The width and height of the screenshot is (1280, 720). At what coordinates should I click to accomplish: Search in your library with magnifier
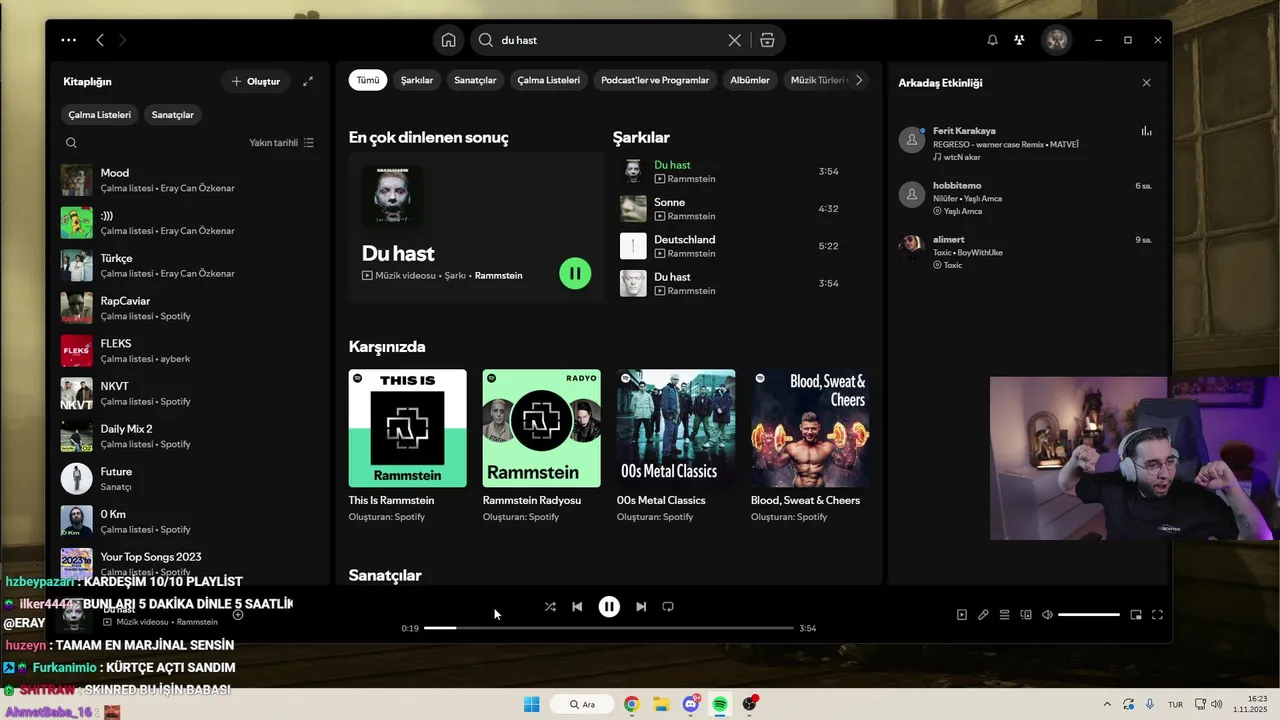pos(71,143)
